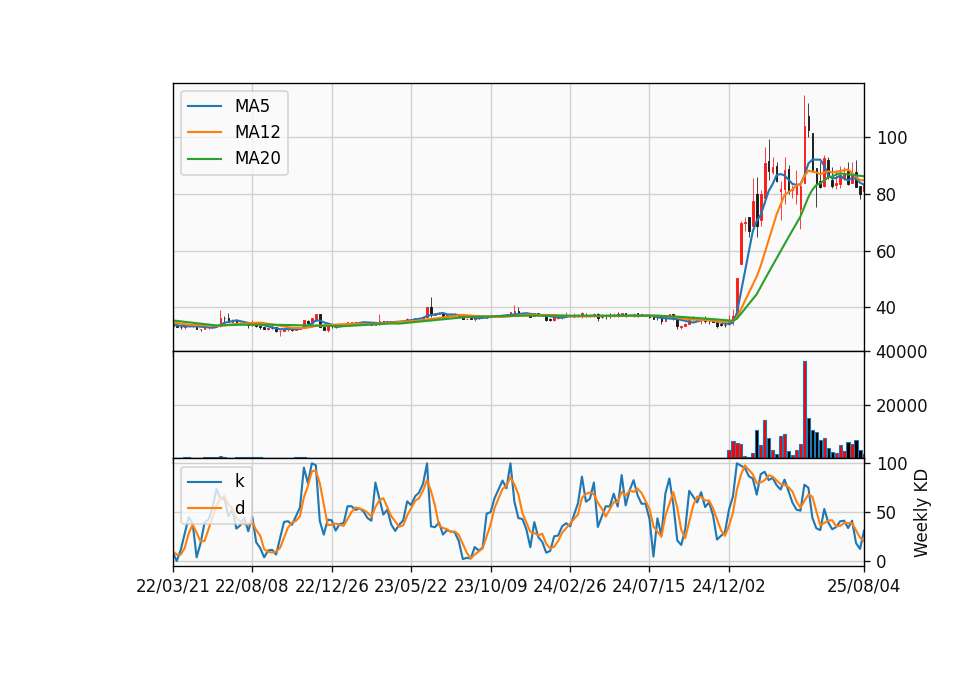This screenshot has width=960, height=690.
Task: Click the k legend label
Action: pos(239,481)
